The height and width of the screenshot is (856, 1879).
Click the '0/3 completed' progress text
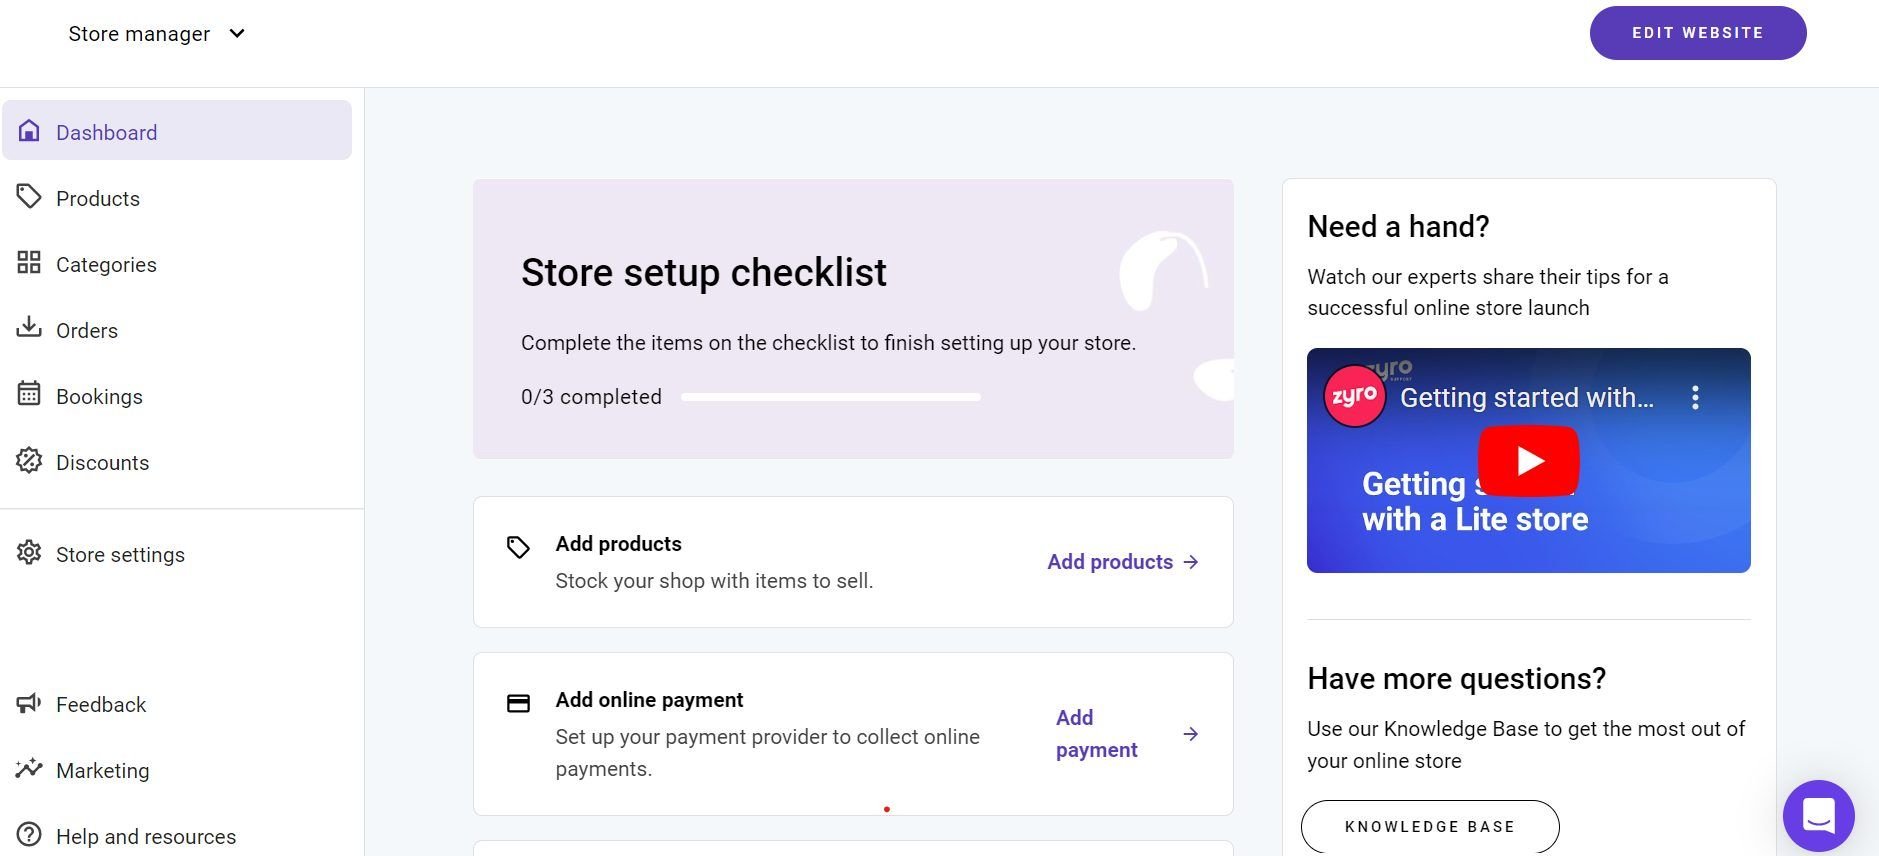[591, 397]
